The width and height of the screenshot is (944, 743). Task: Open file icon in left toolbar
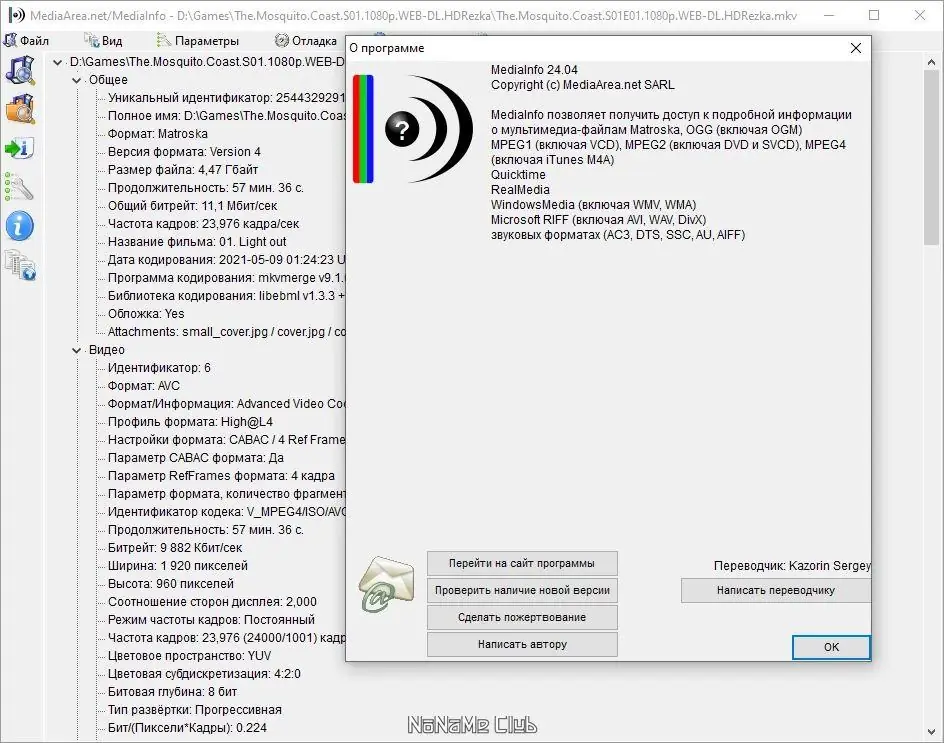pos(20,70)
